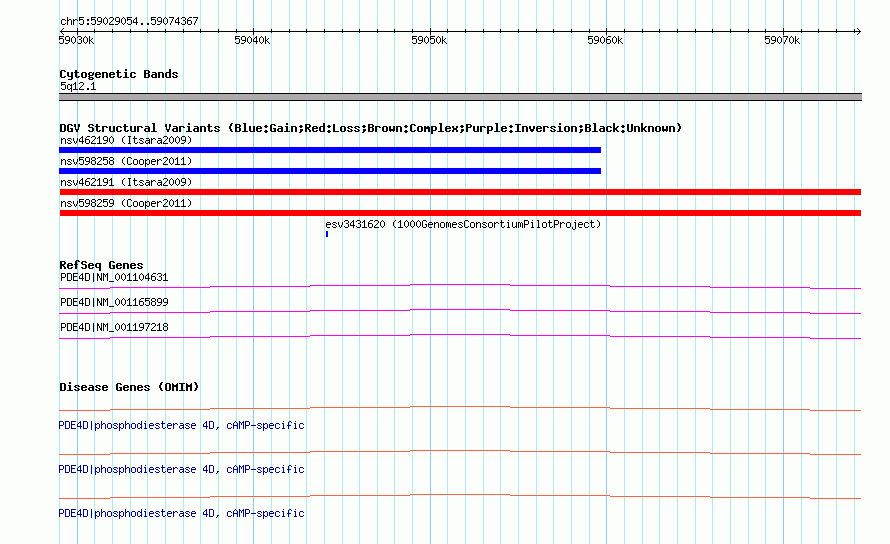Click the 59070k ruler tick label
This screenshot has width=890, height=544.
coord(782,40)
